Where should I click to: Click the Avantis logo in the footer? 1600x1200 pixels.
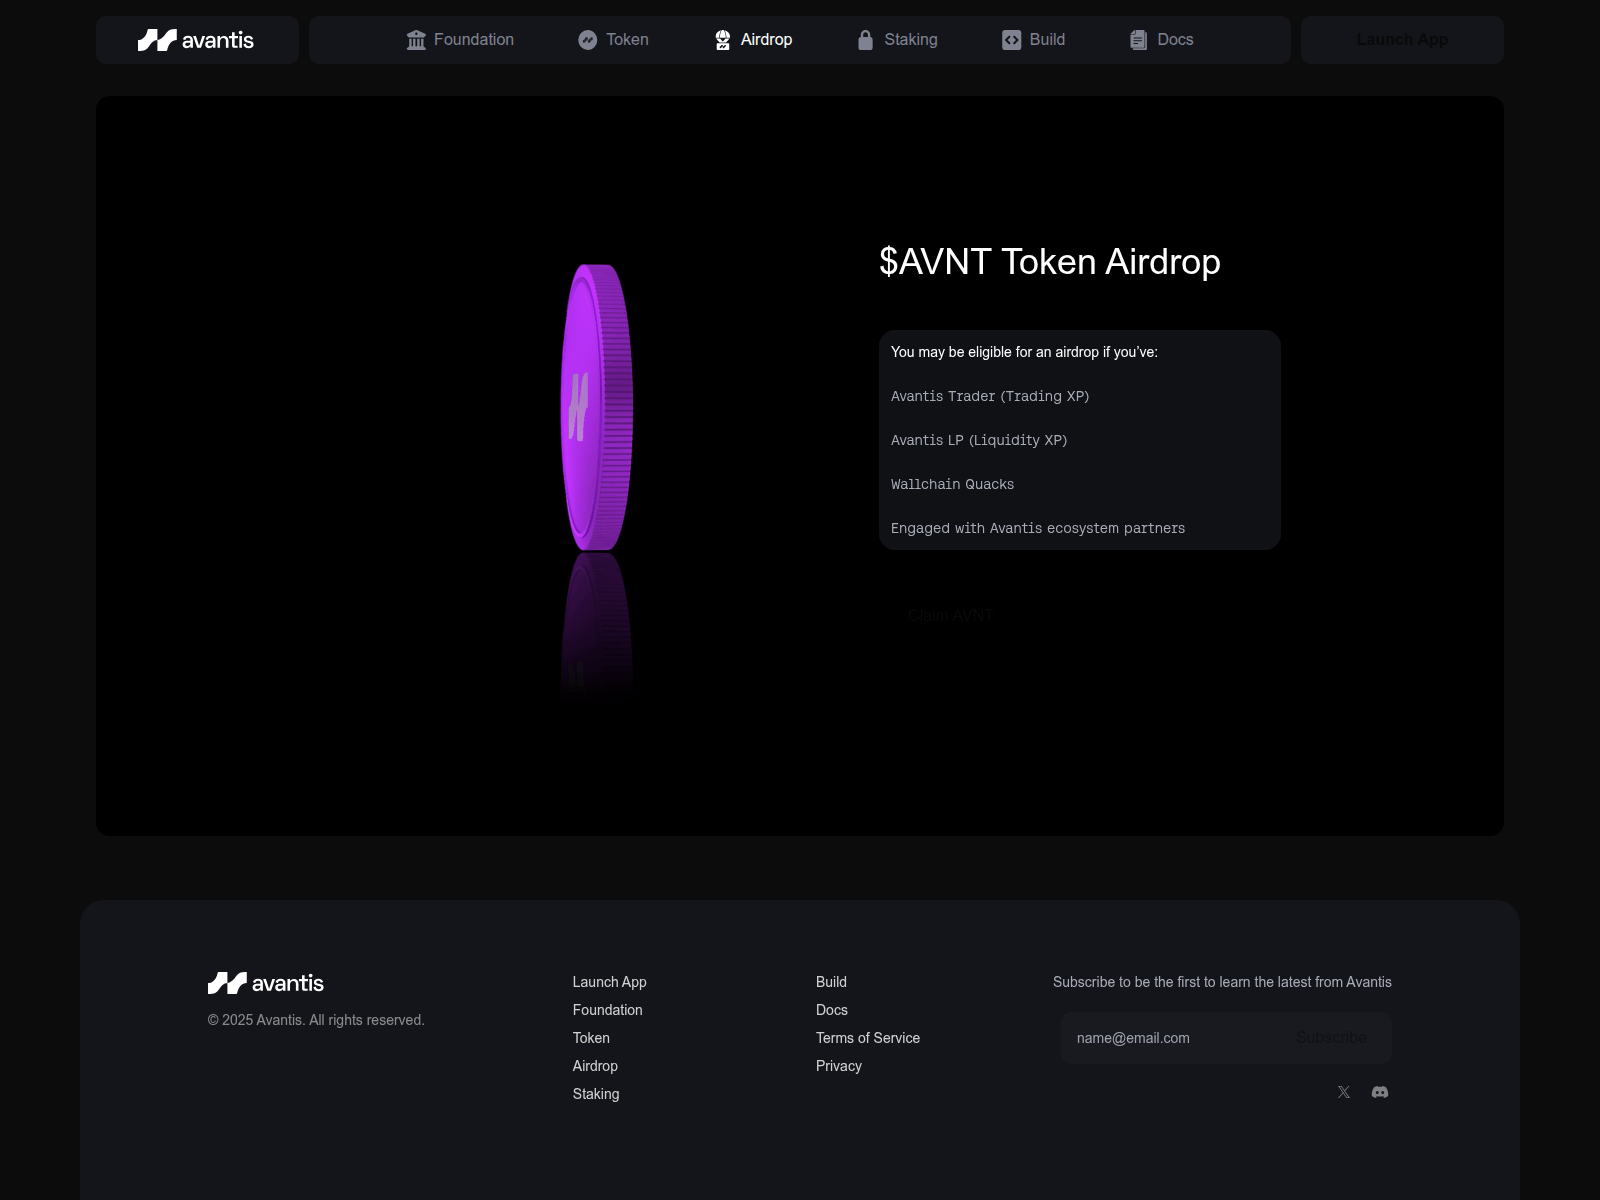click(266, 983)
